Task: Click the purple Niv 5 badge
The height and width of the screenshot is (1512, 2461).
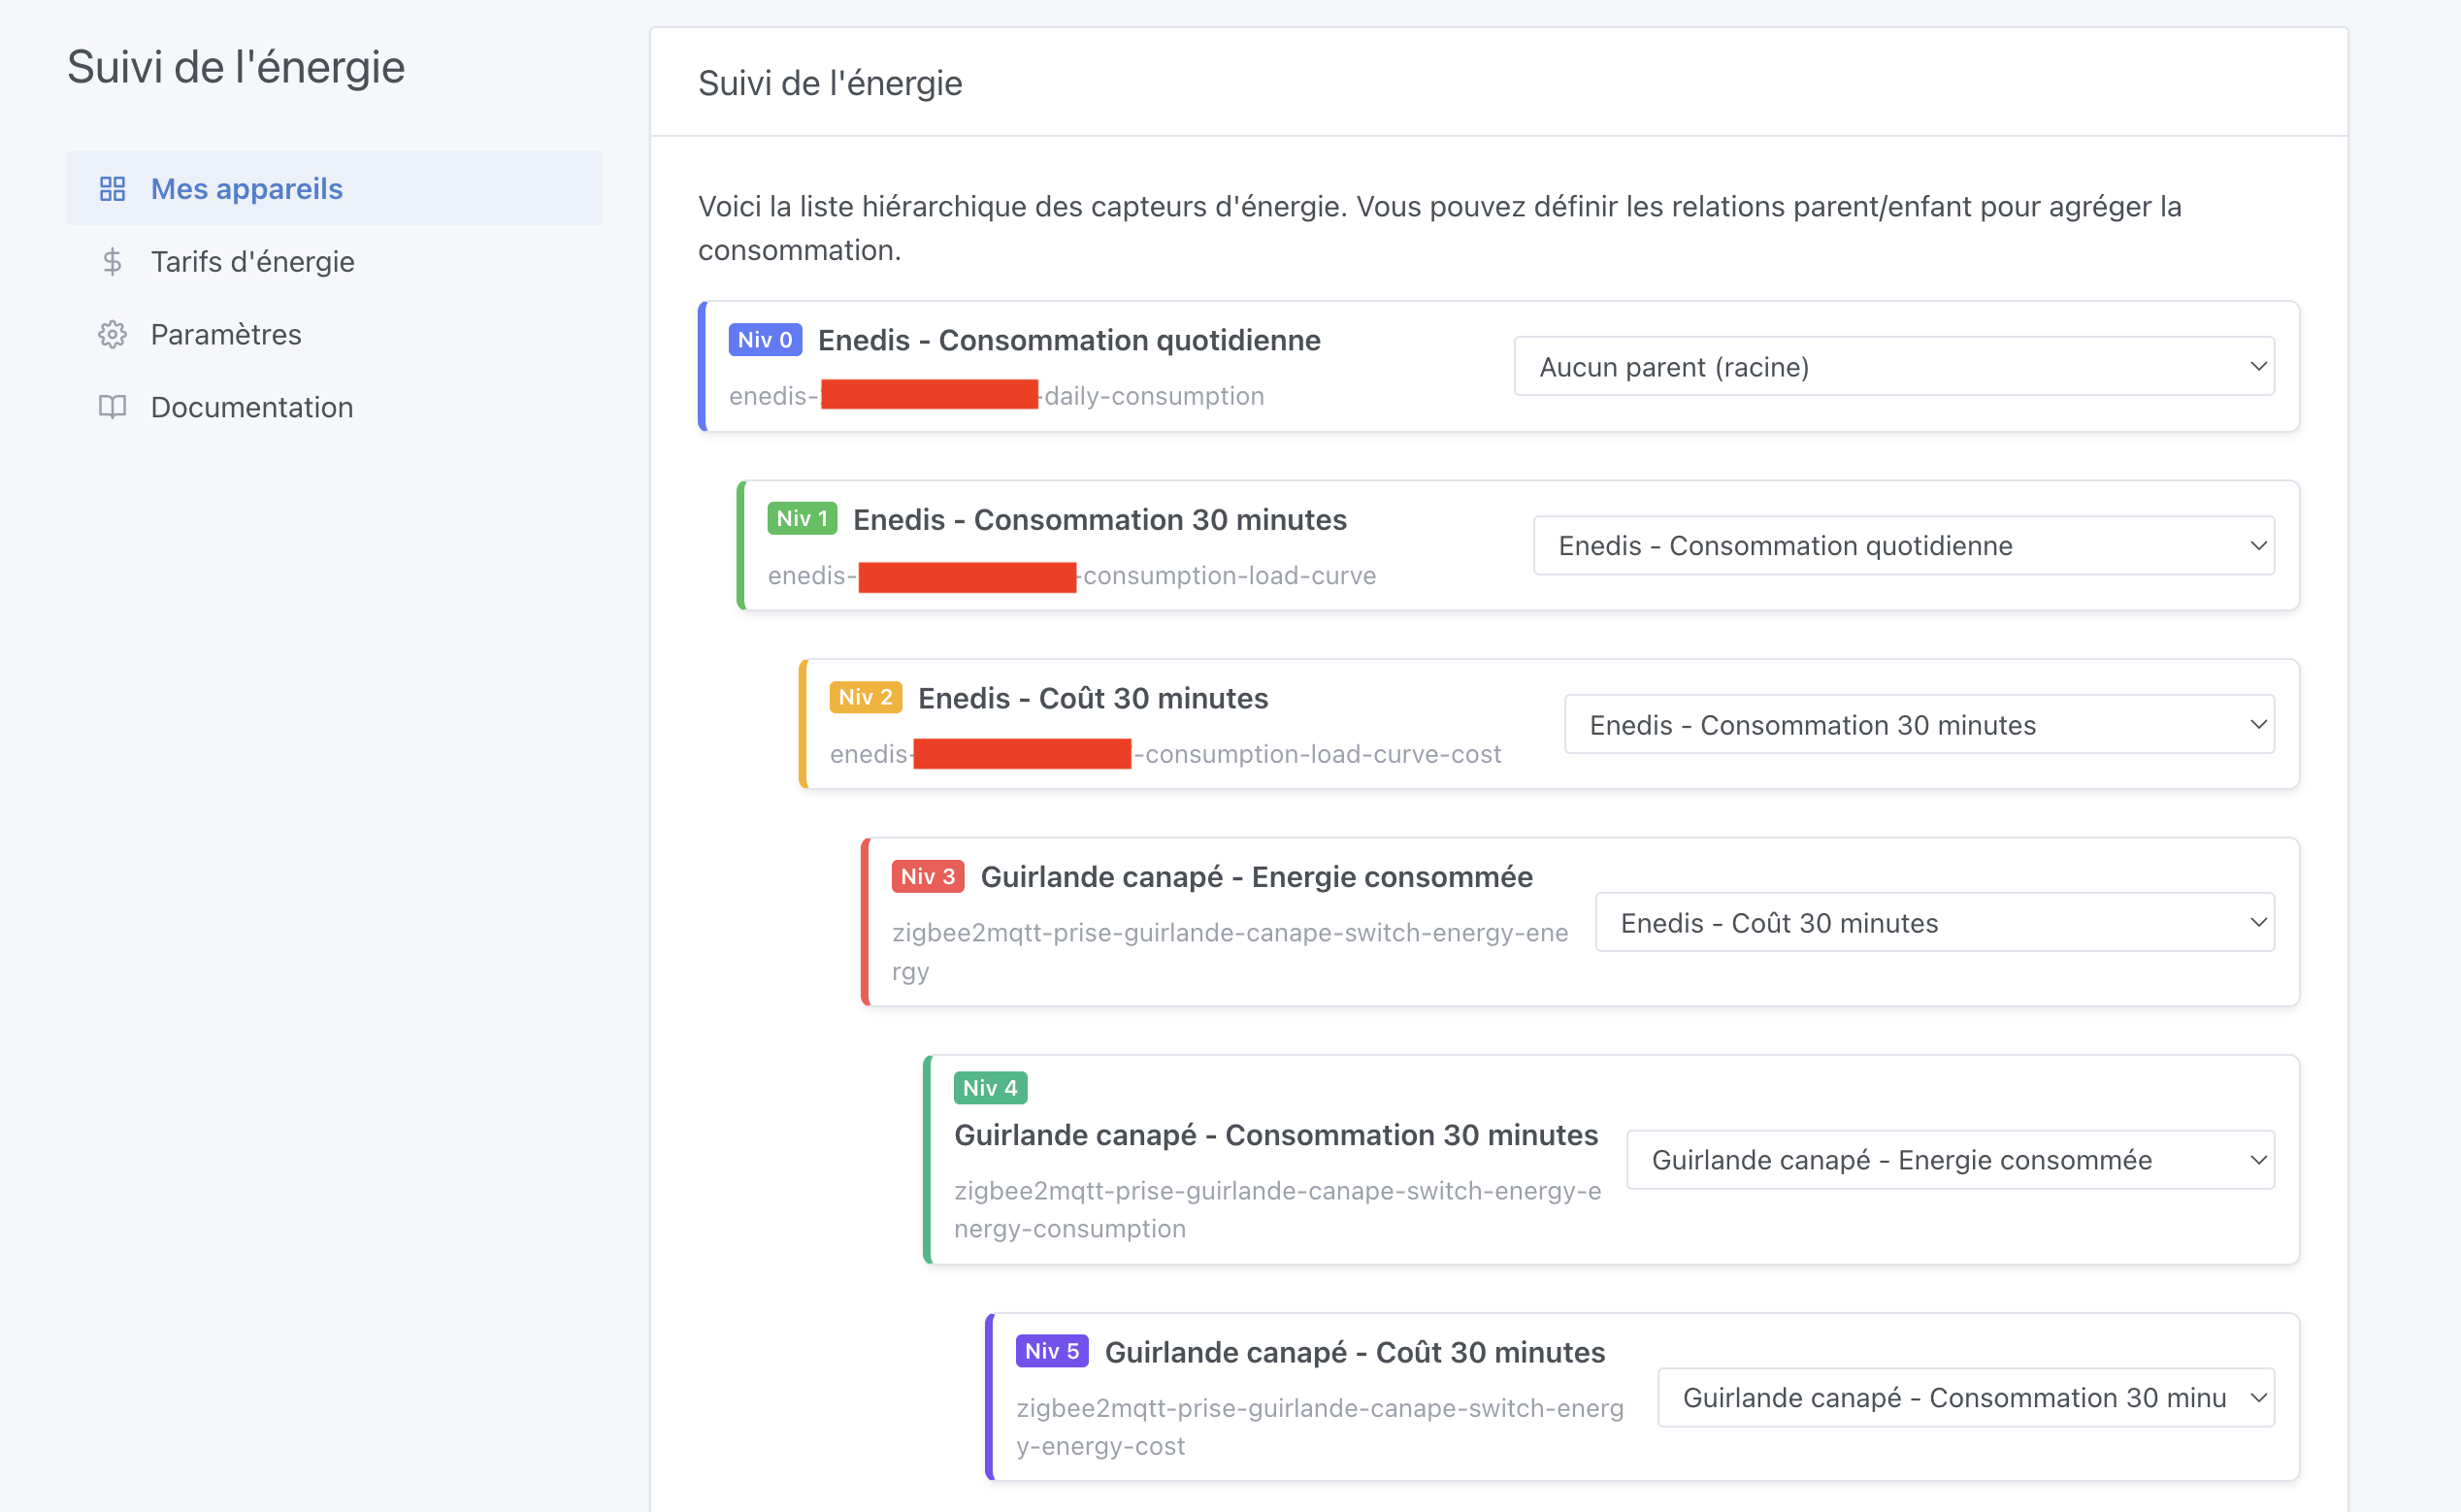Action: pyautogui.click(x=1052, y=1352)
